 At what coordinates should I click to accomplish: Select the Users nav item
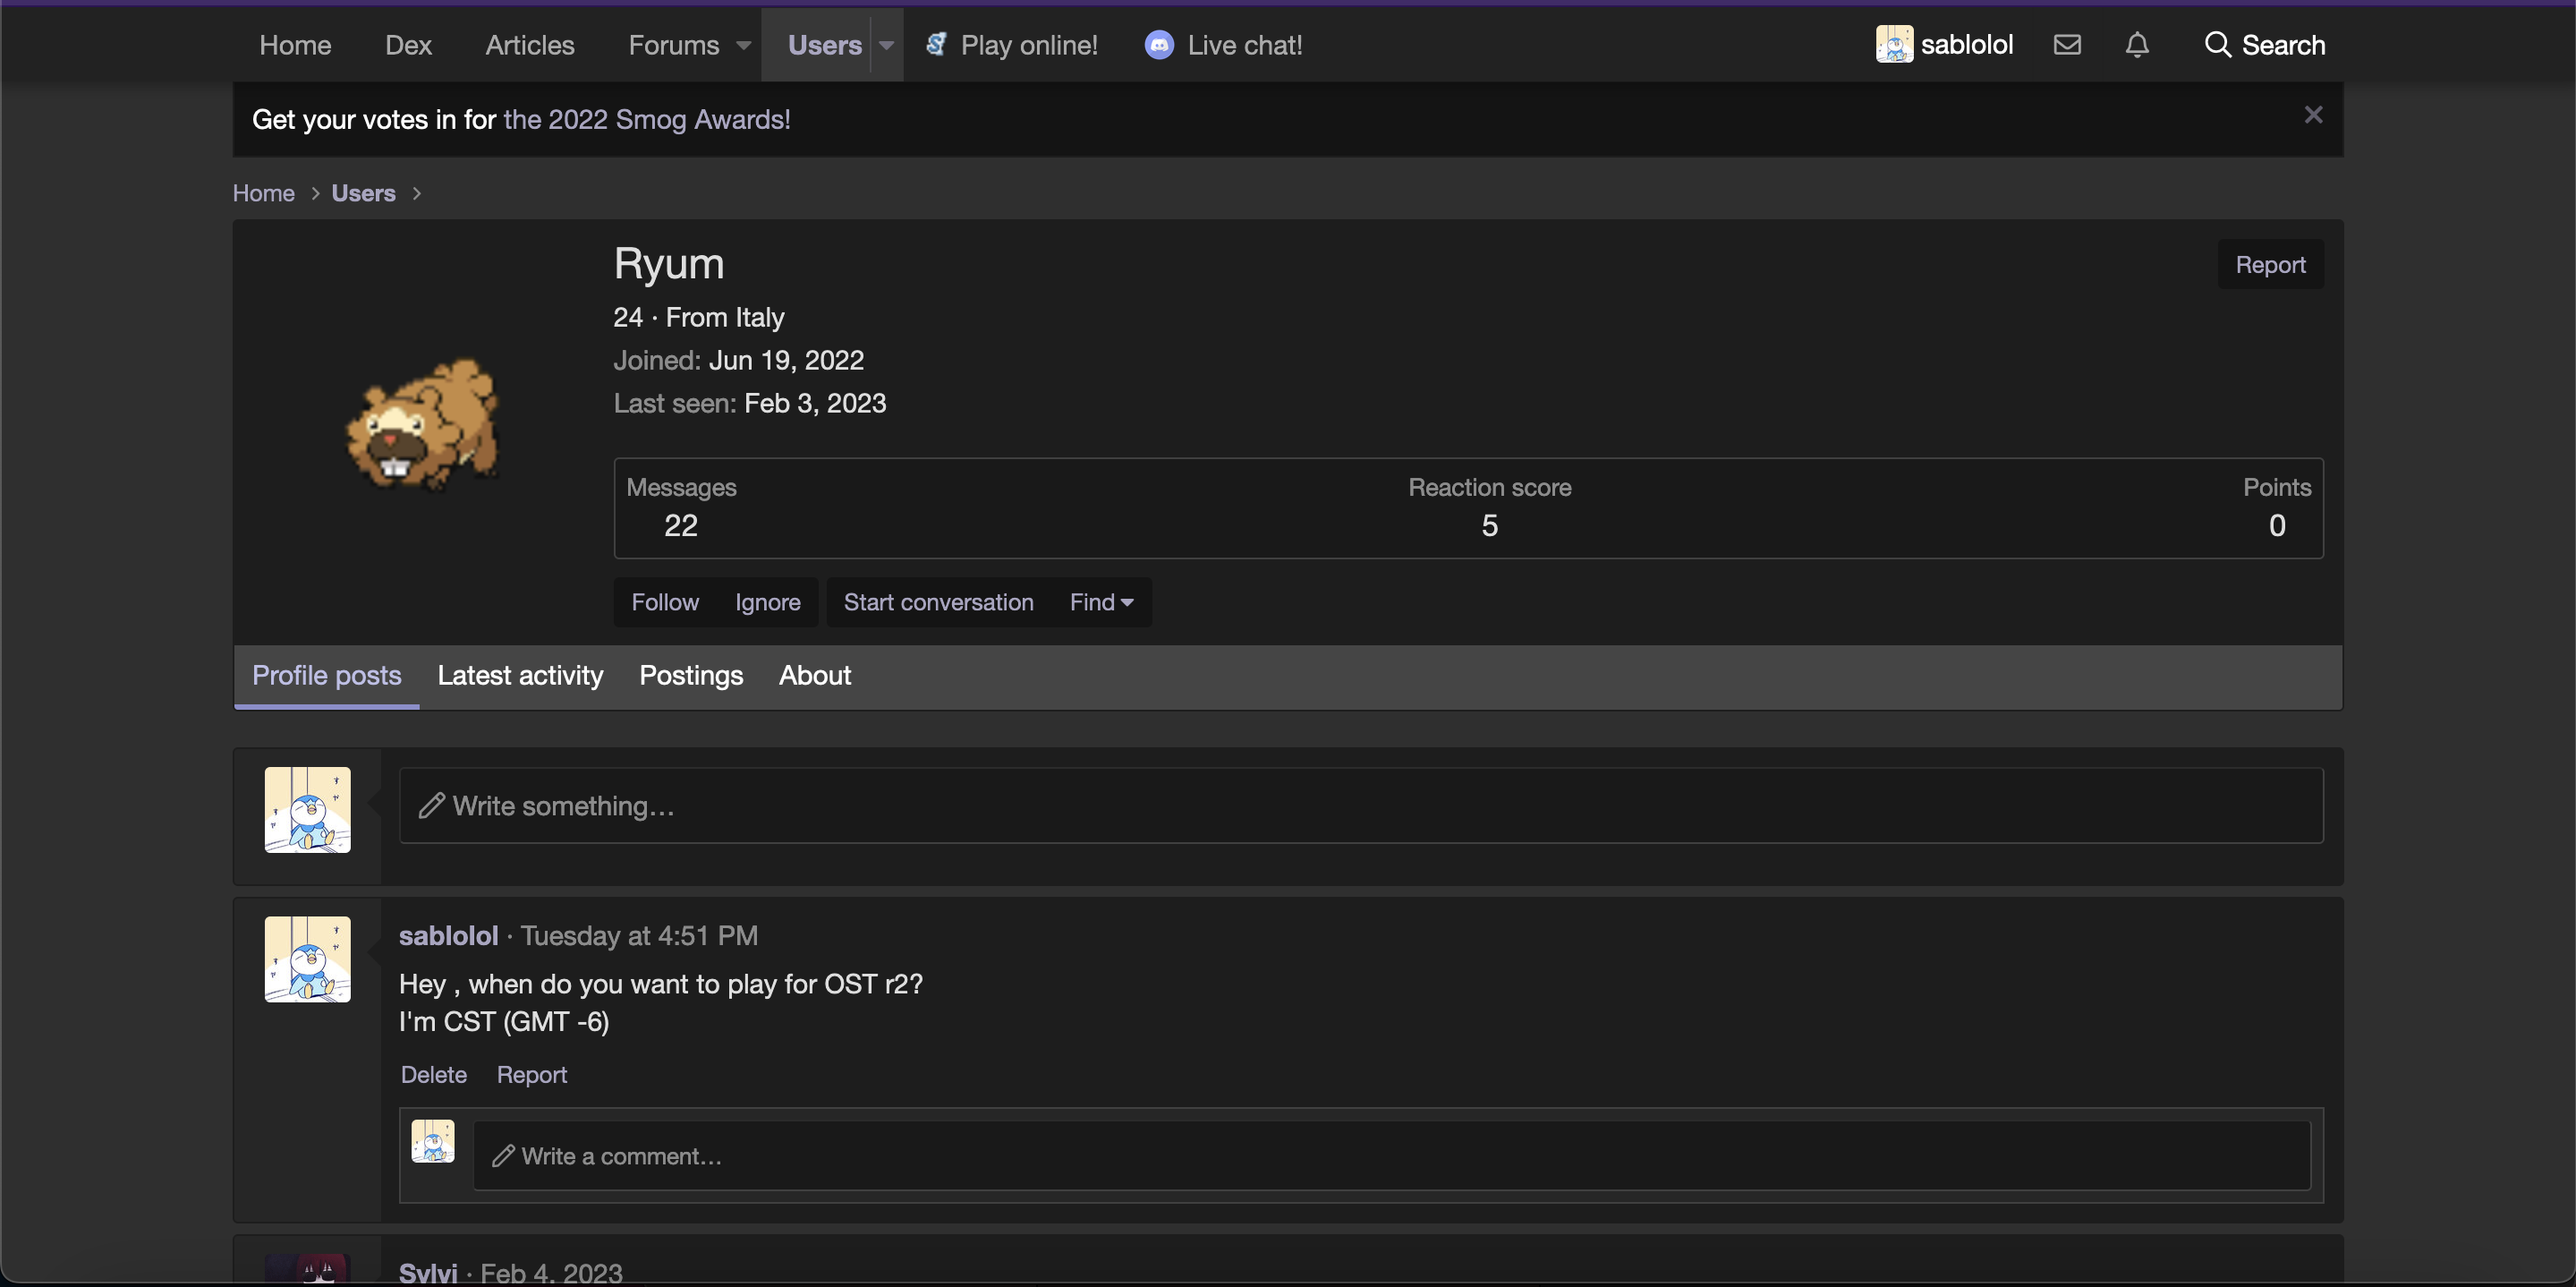(x=824, y=45)
